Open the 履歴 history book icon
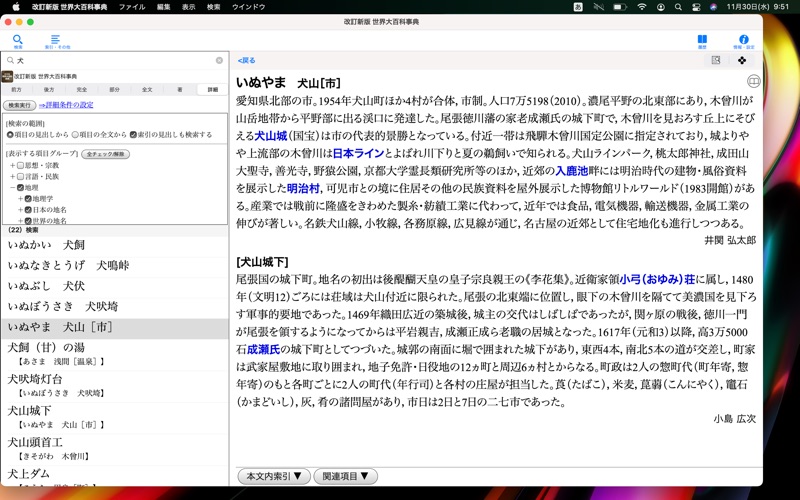800x500 pixels. click(702, 39)
